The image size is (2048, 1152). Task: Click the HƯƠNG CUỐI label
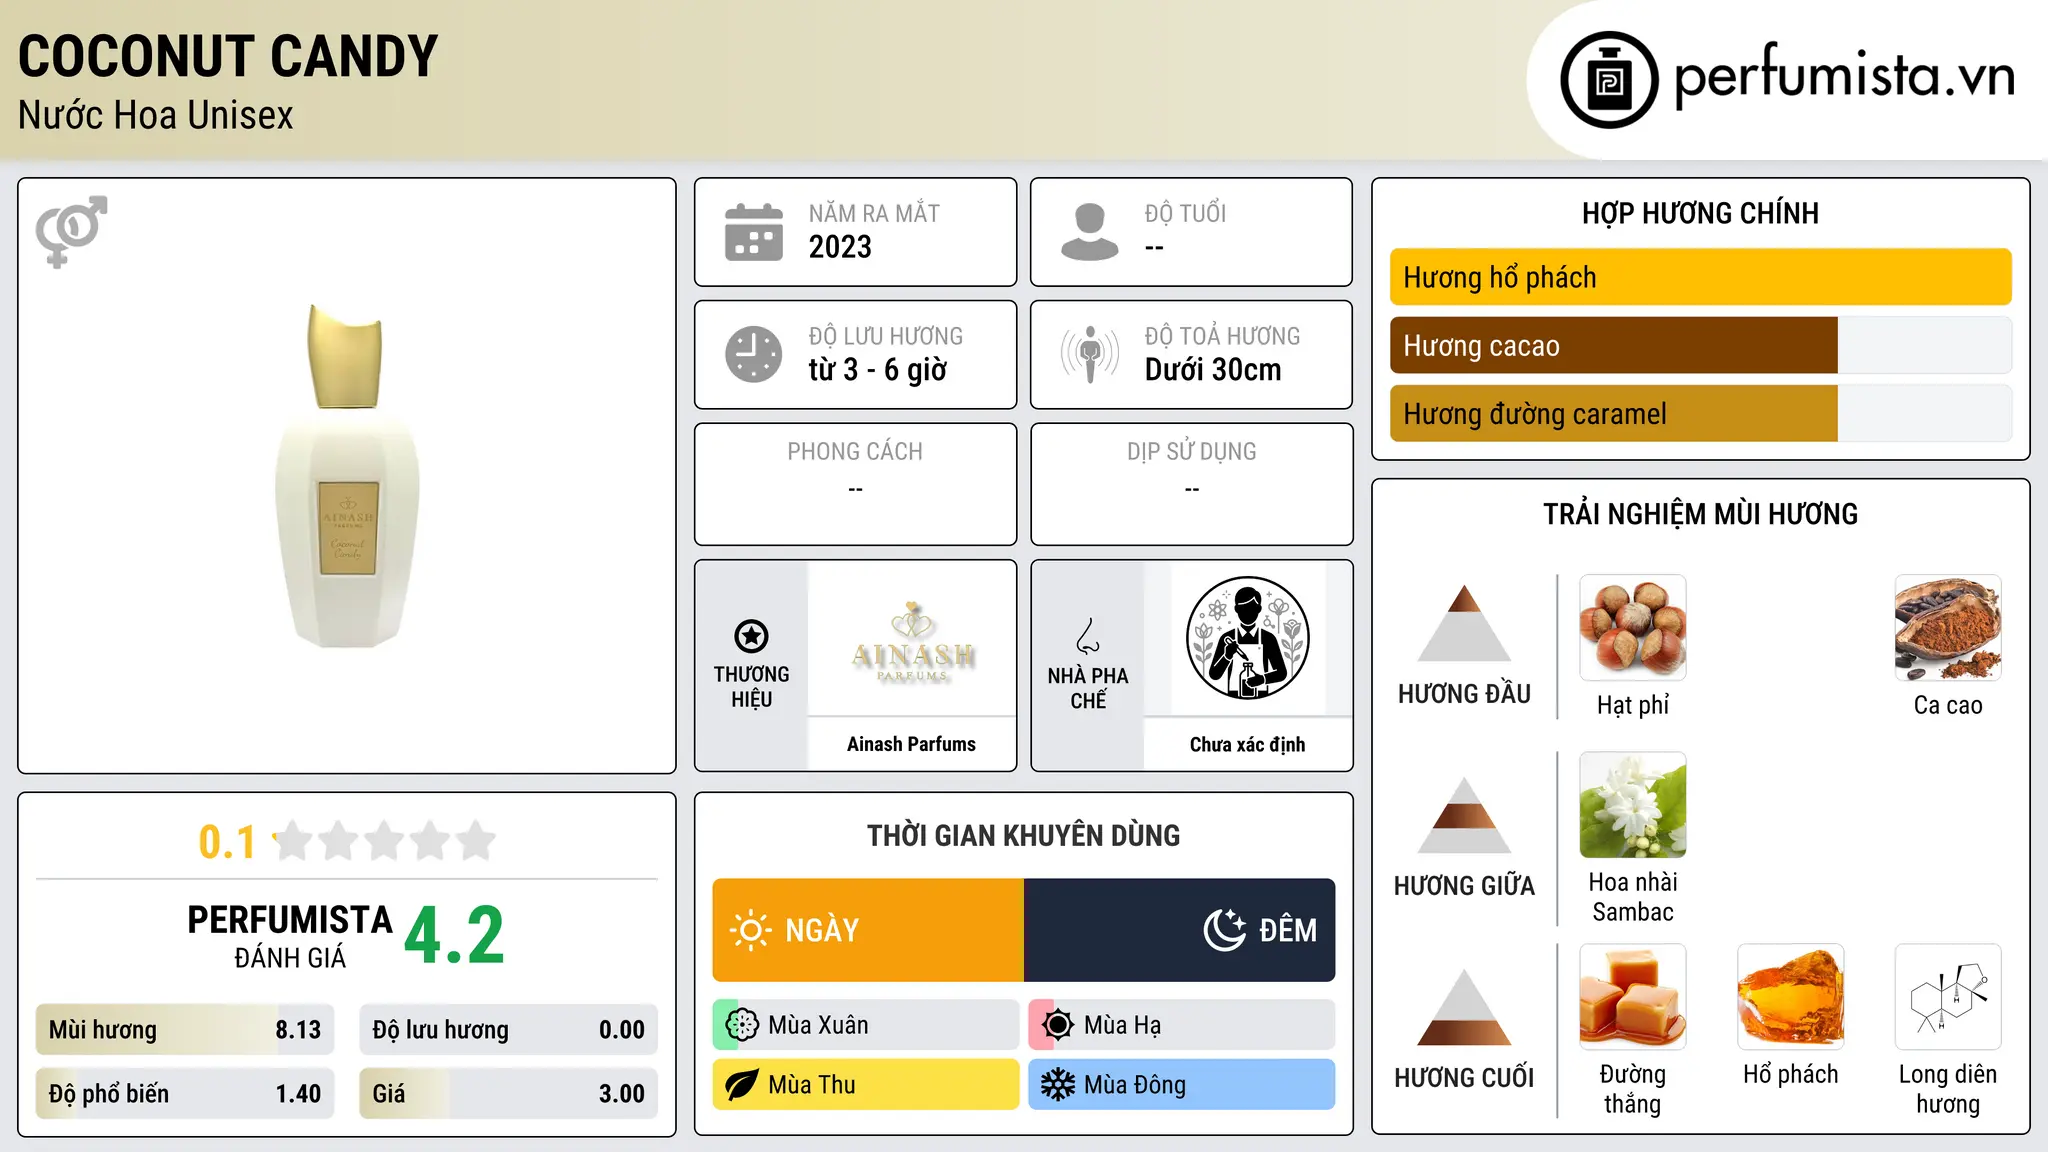tap(1464, 1078)
